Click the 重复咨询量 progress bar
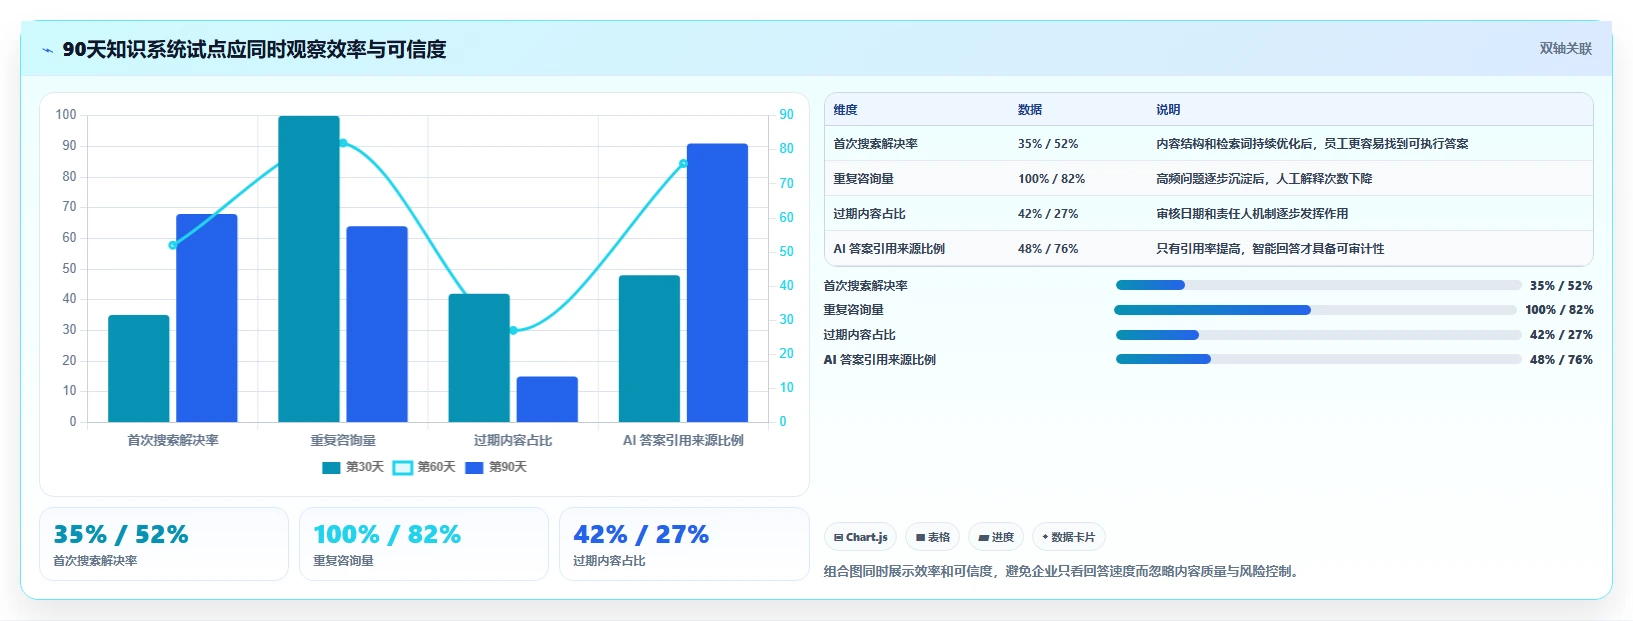 coord(1315,310)
